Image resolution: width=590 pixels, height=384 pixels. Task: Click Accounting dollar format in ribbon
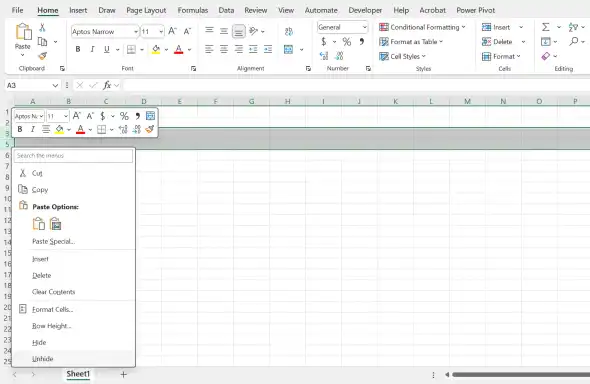(324, 42)
